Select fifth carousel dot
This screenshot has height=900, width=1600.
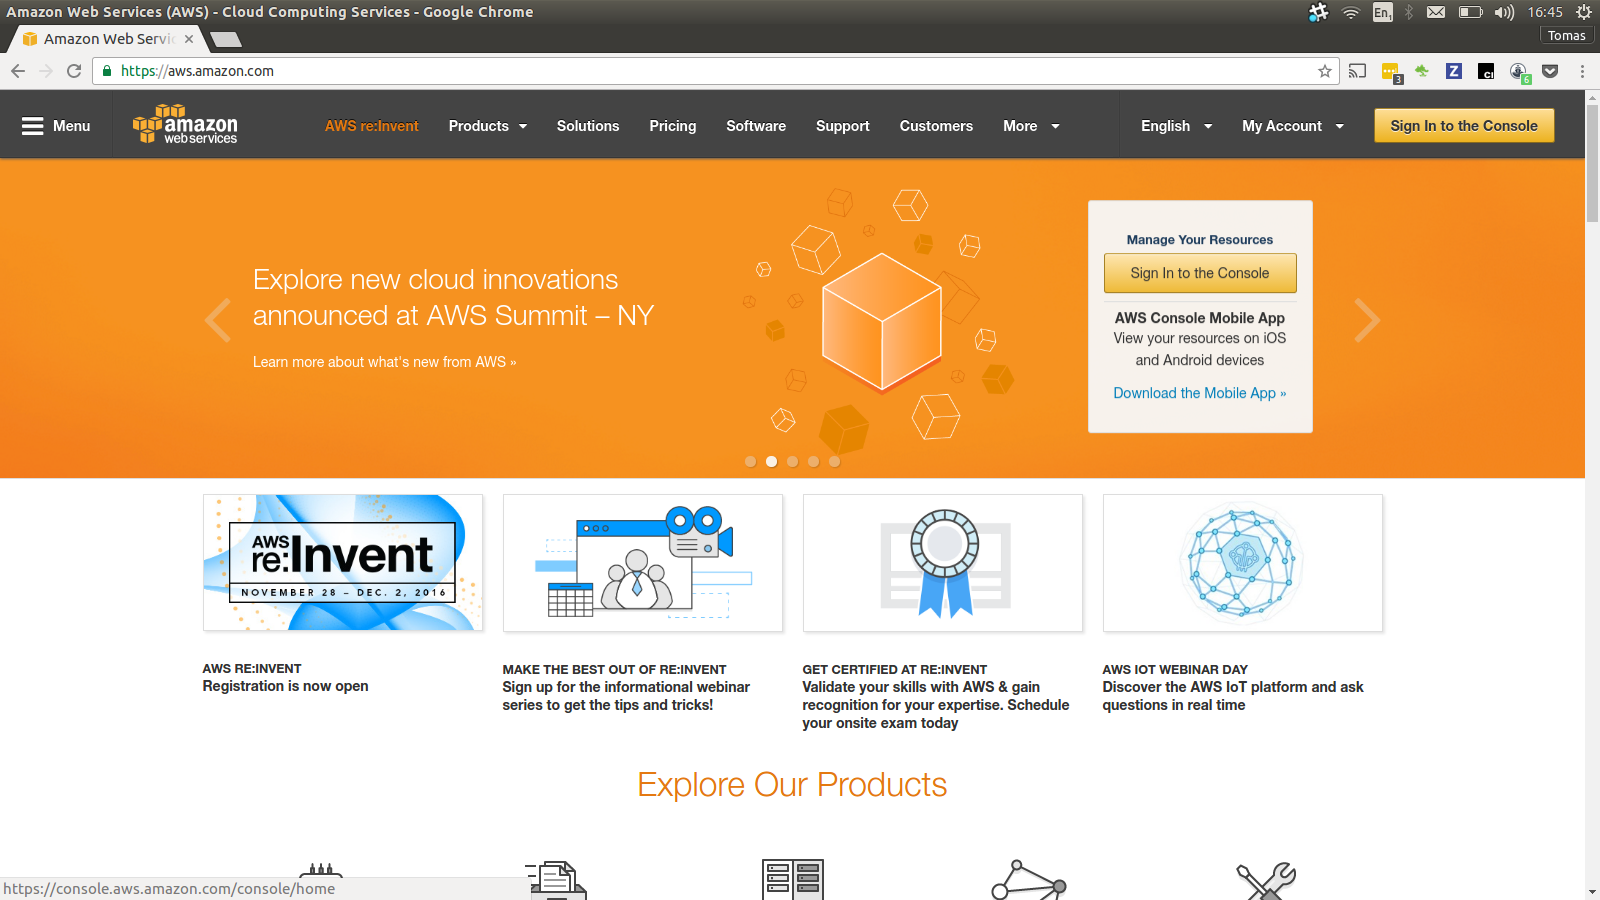pyautogui.click(x=834, y=462)
